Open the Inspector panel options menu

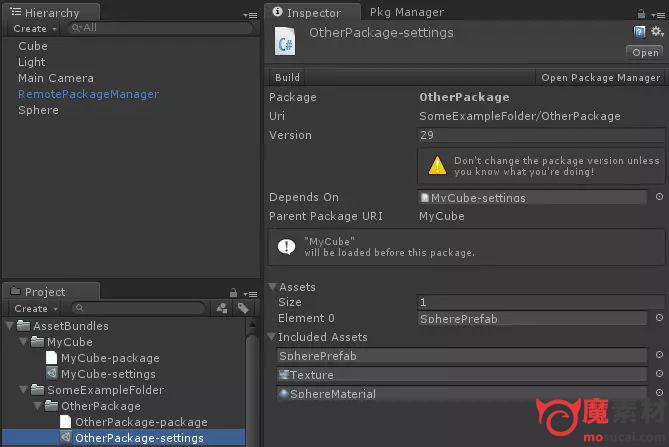(658, 15)
